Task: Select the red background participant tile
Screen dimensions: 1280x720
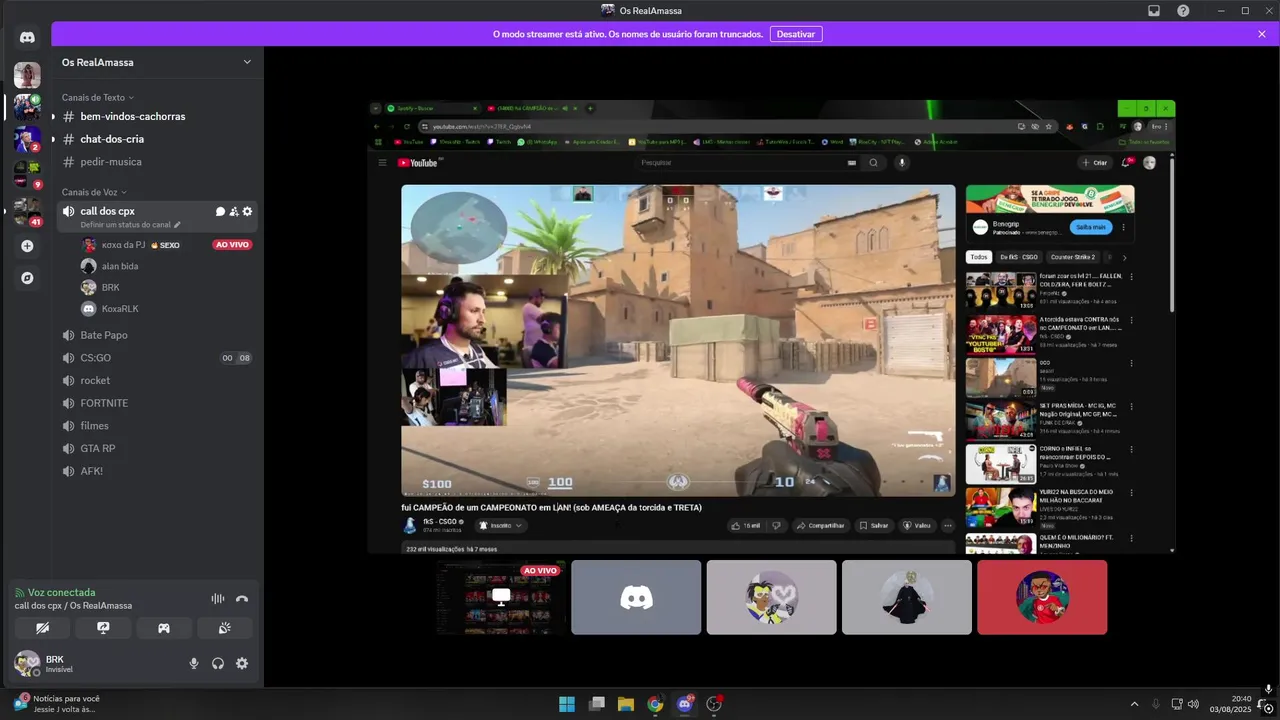Action: click(x=1042, y=597)
